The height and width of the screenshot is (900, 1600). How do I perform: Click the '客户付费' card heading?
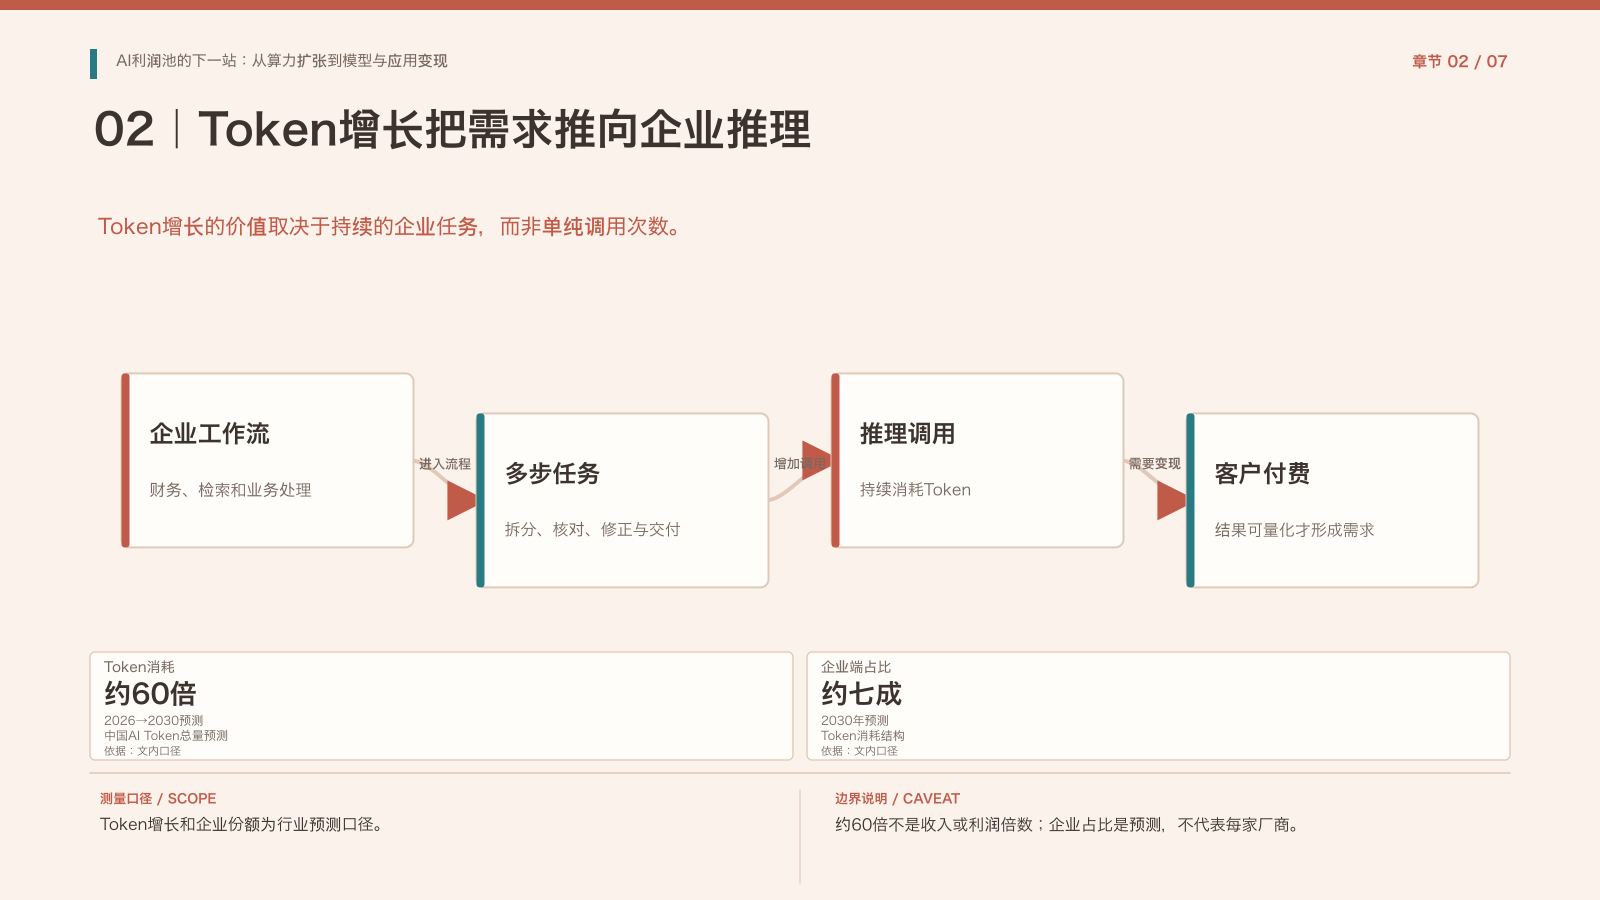[1262, 474]
